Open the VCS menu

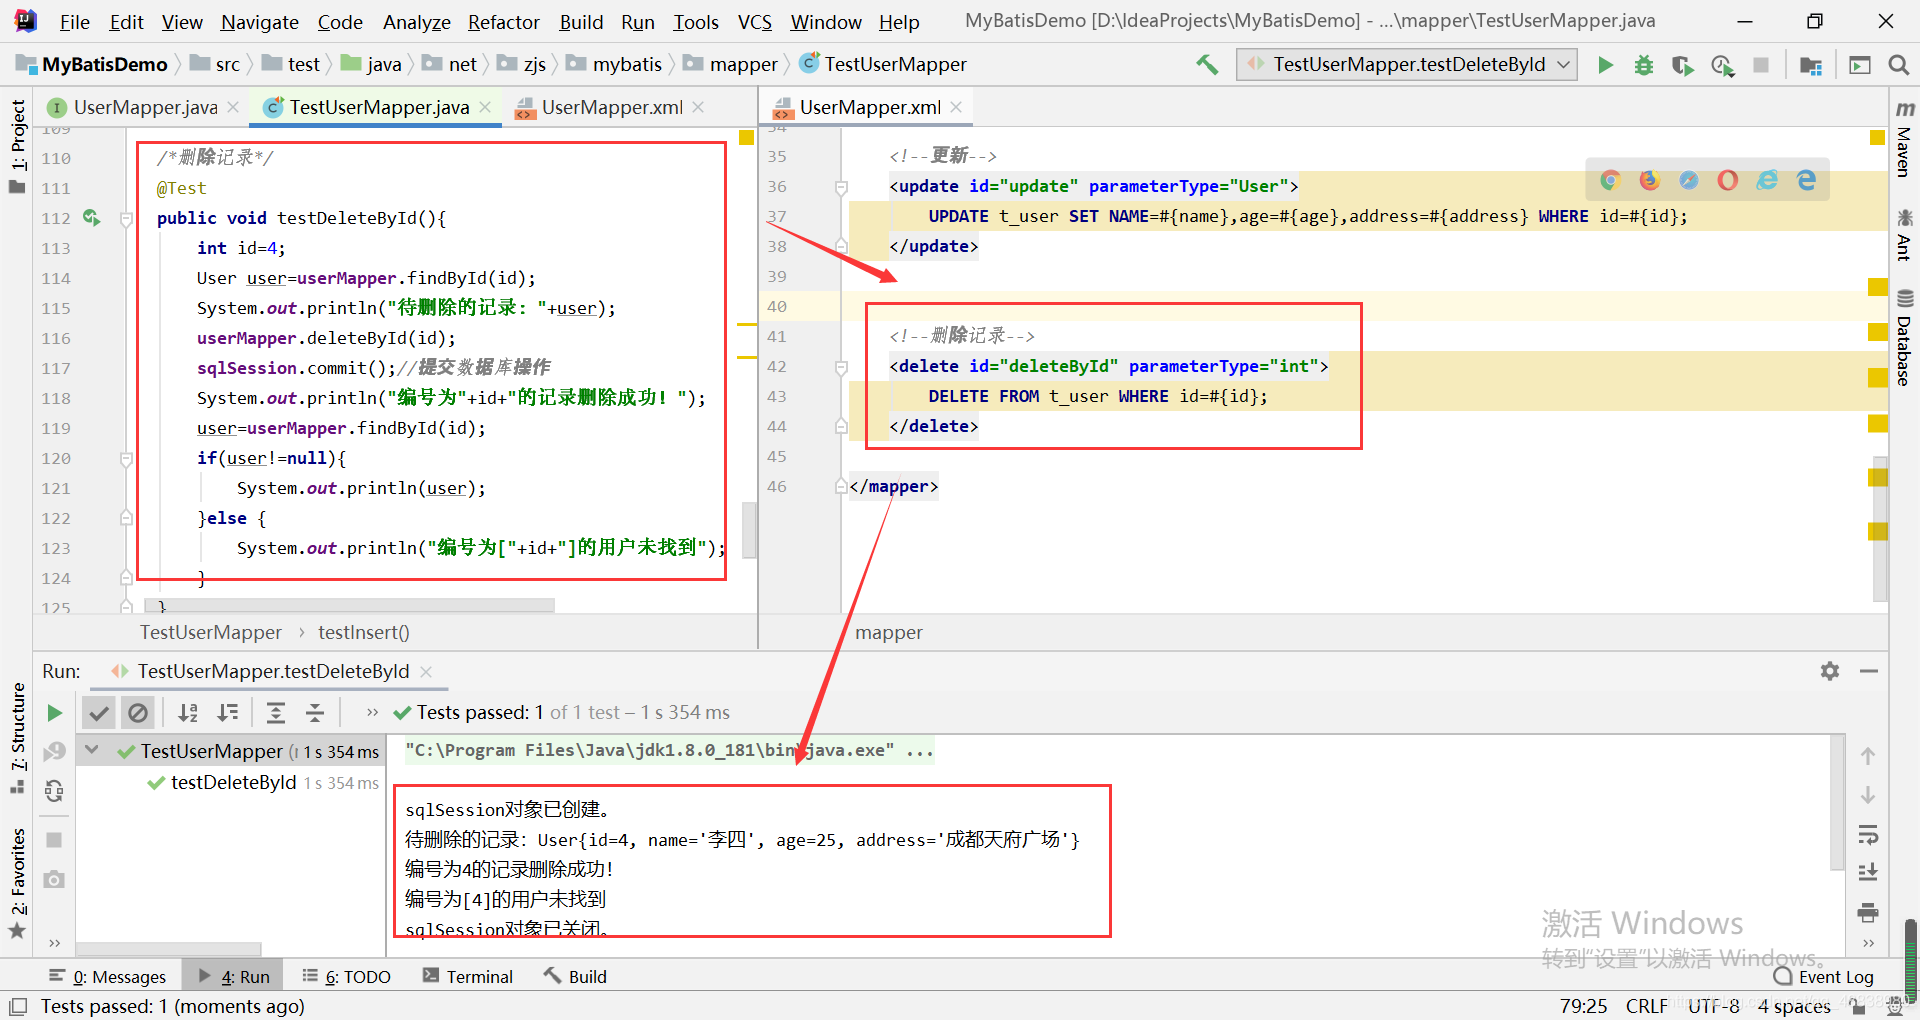tap(755, 22)
